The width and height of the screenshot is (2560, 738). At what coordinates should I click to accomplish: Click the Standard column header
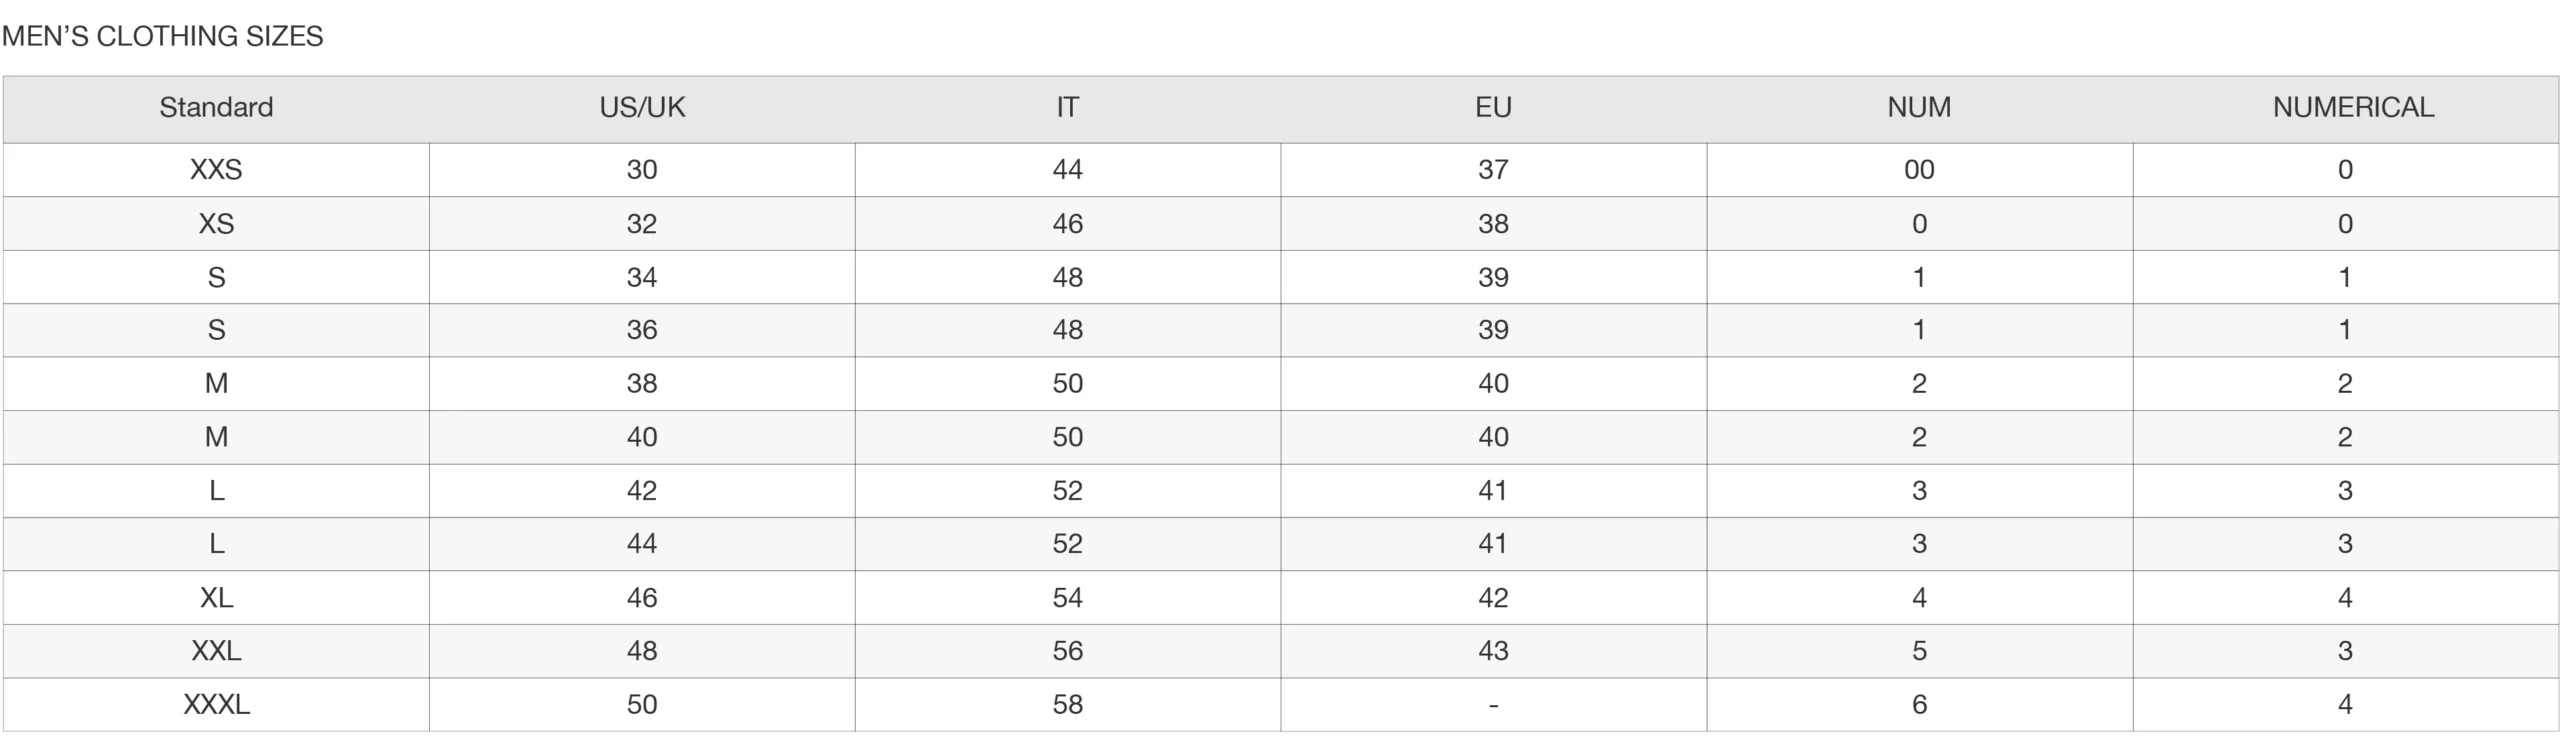(216, 107)
